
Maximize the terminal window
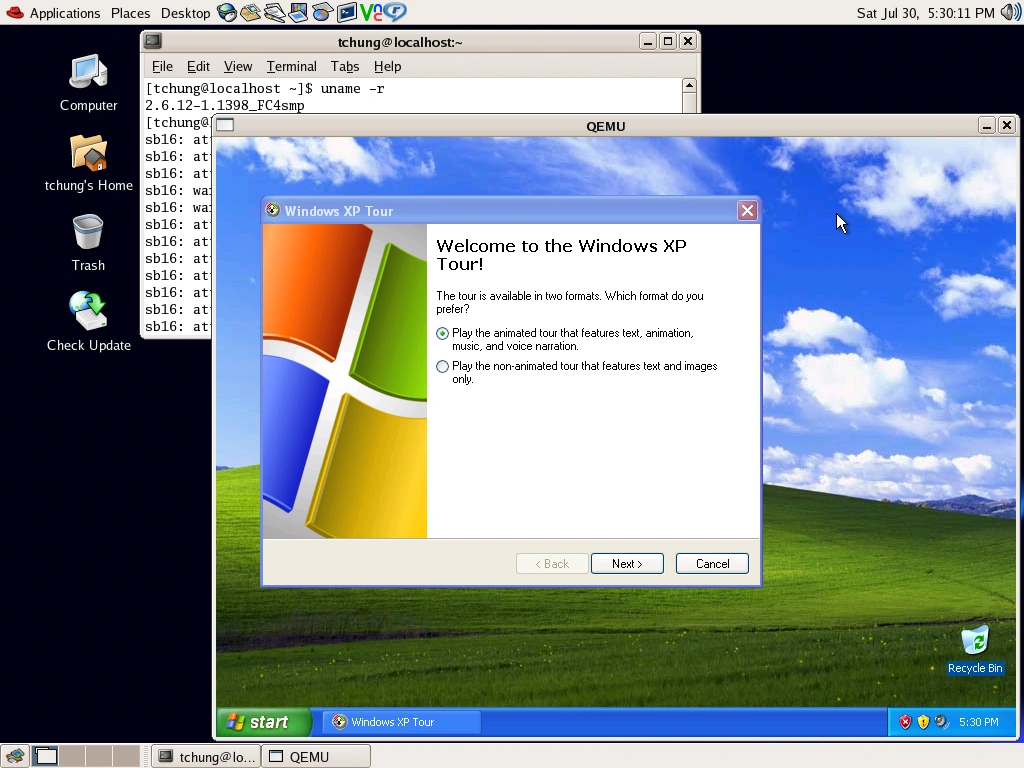667,41
